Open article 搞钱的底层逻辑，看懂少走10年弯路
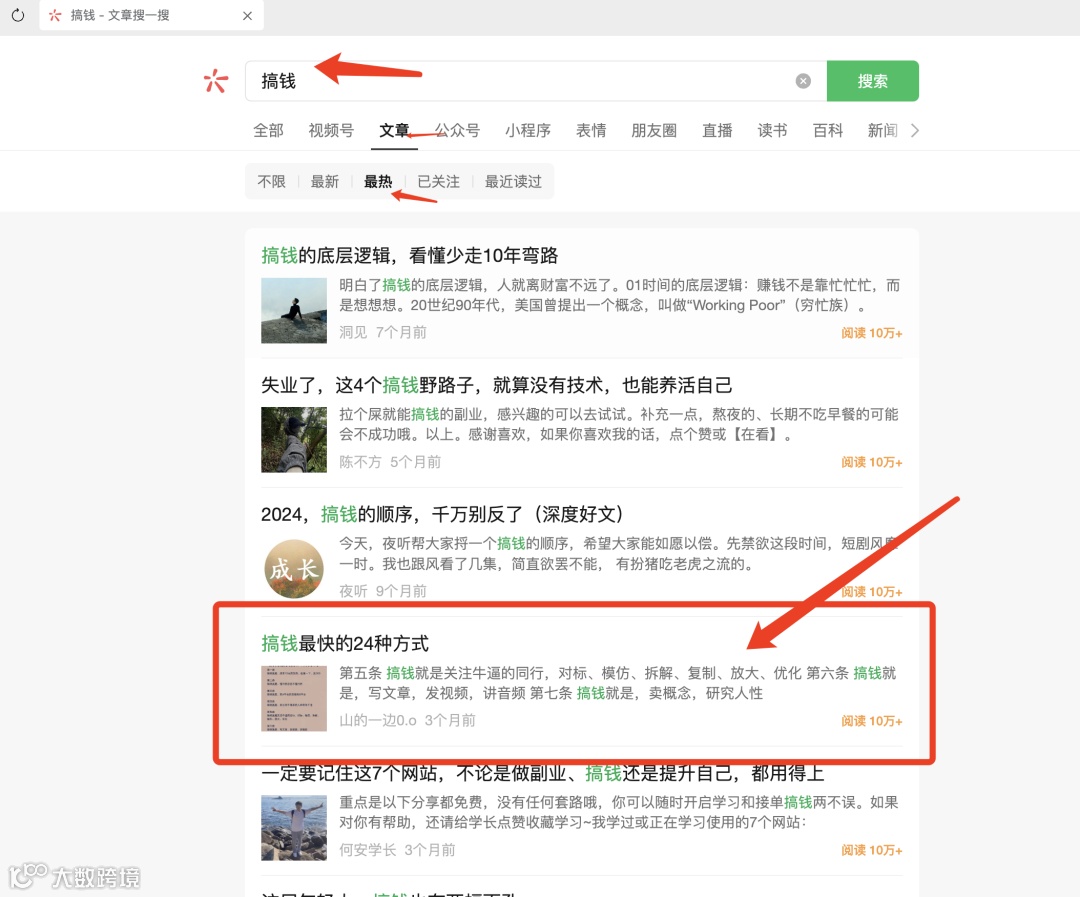The image size is (1080, 897). click(x=409, y=256)
